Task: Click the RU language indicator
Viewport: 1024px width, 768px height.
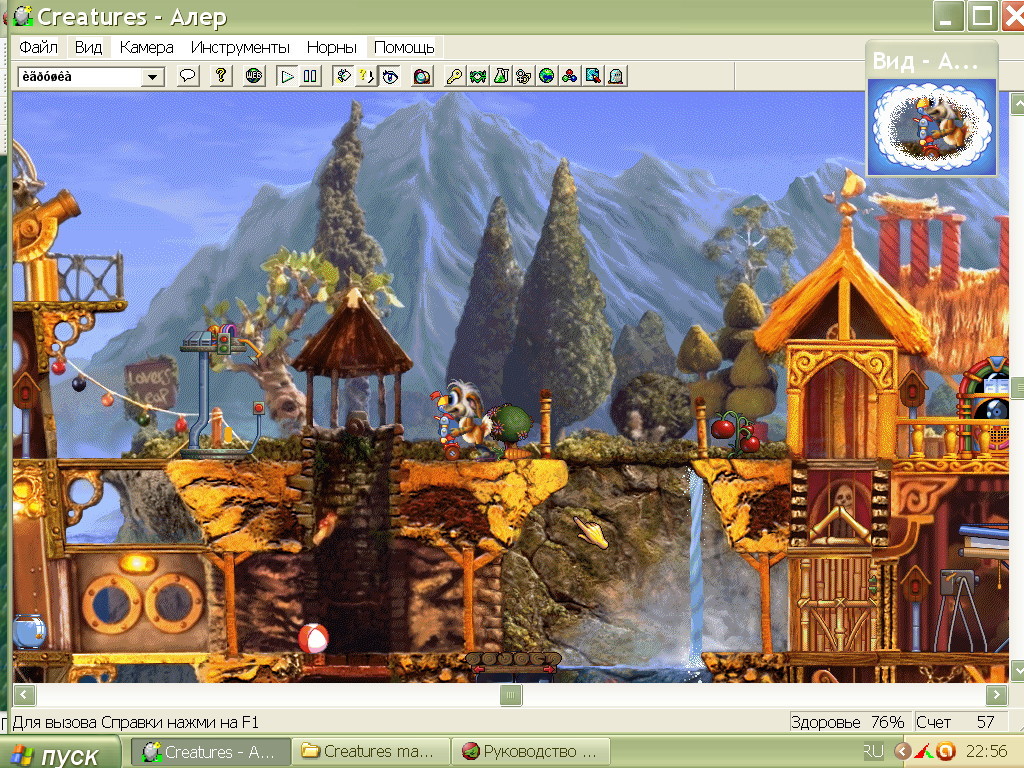Action: pyautogui.click(x=873, y=752)
